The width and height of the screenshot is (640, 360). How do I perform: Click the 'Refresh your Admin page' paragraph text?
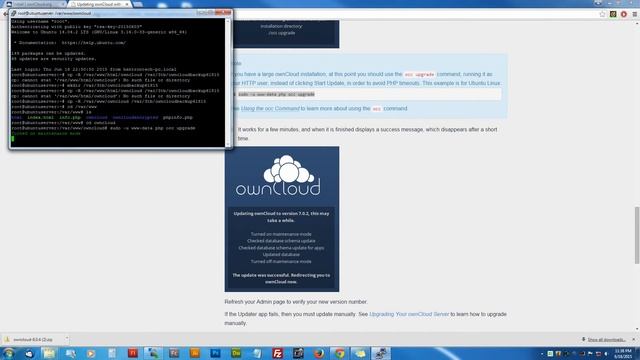click(296, 302)
